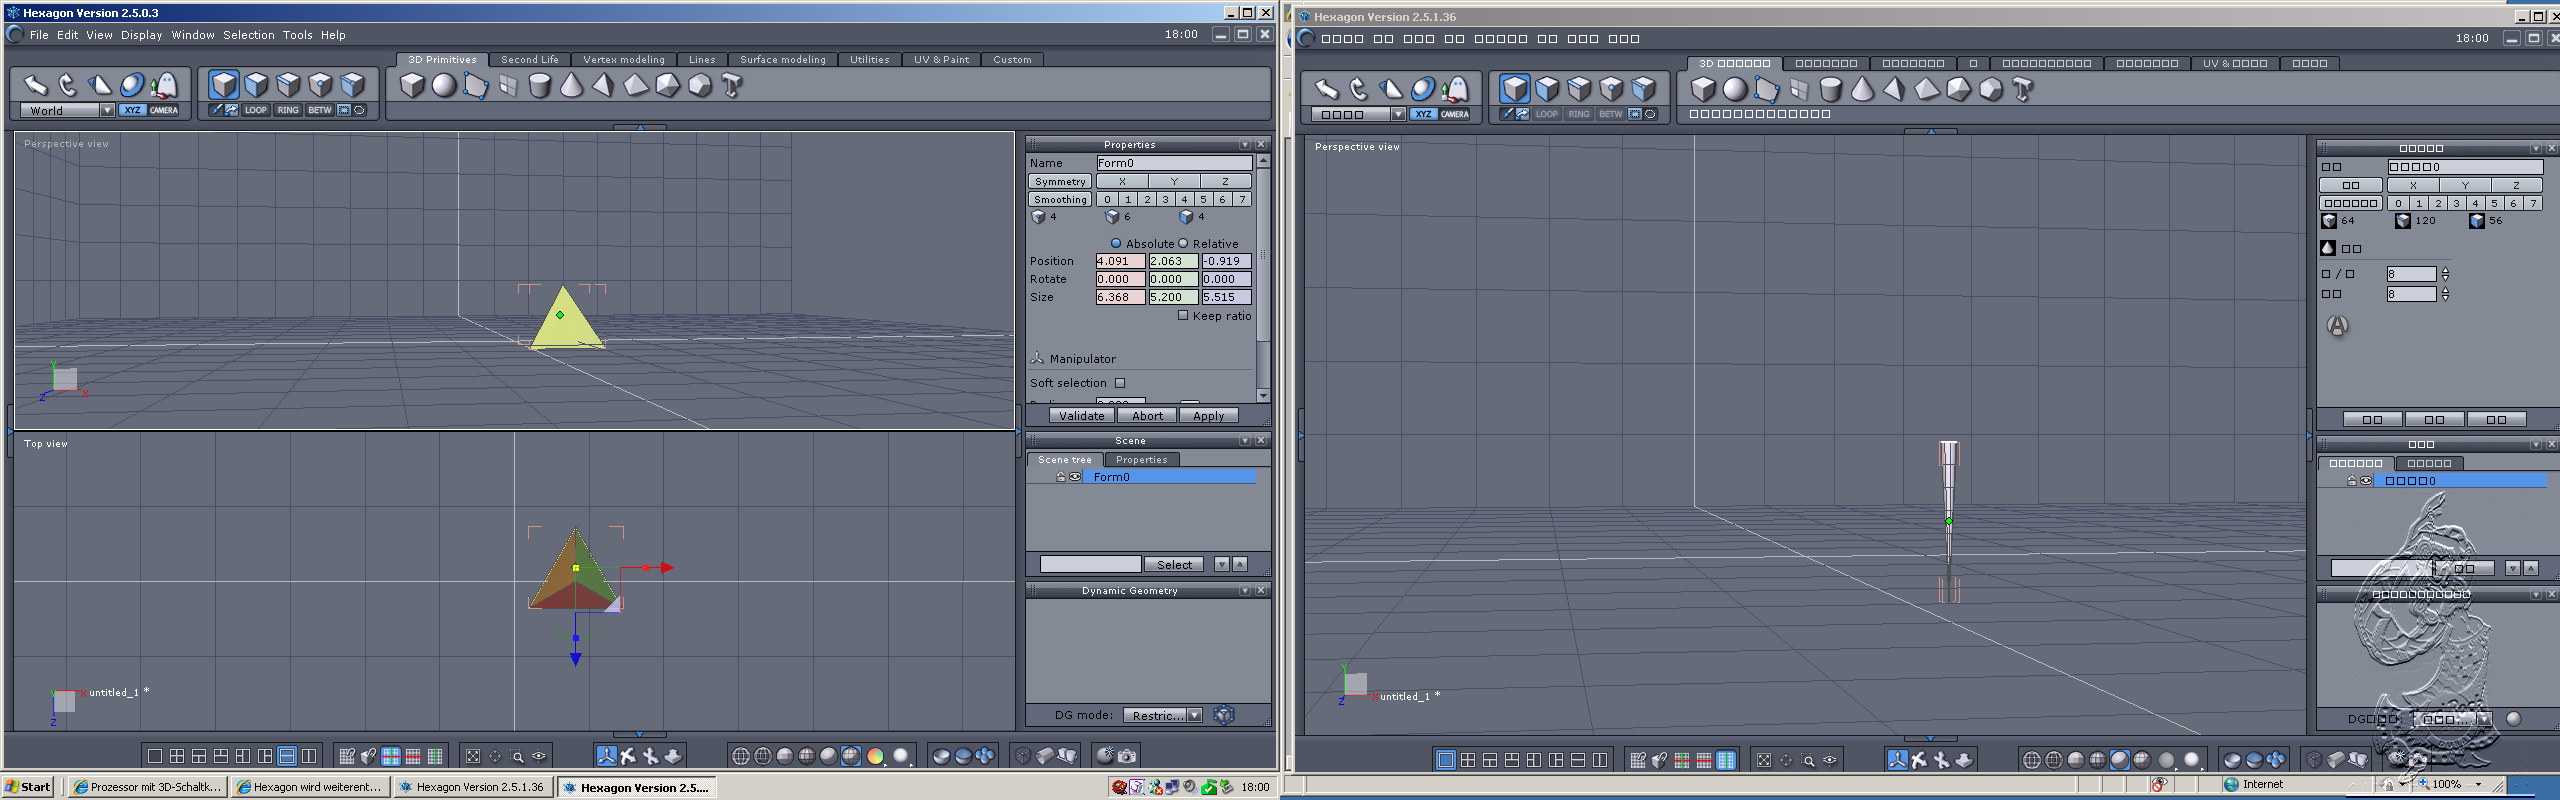Select the cone primitive in left Hexagon window
Image resolution: width=2560 pixels, height=800 pixels.
pos(572,86)
